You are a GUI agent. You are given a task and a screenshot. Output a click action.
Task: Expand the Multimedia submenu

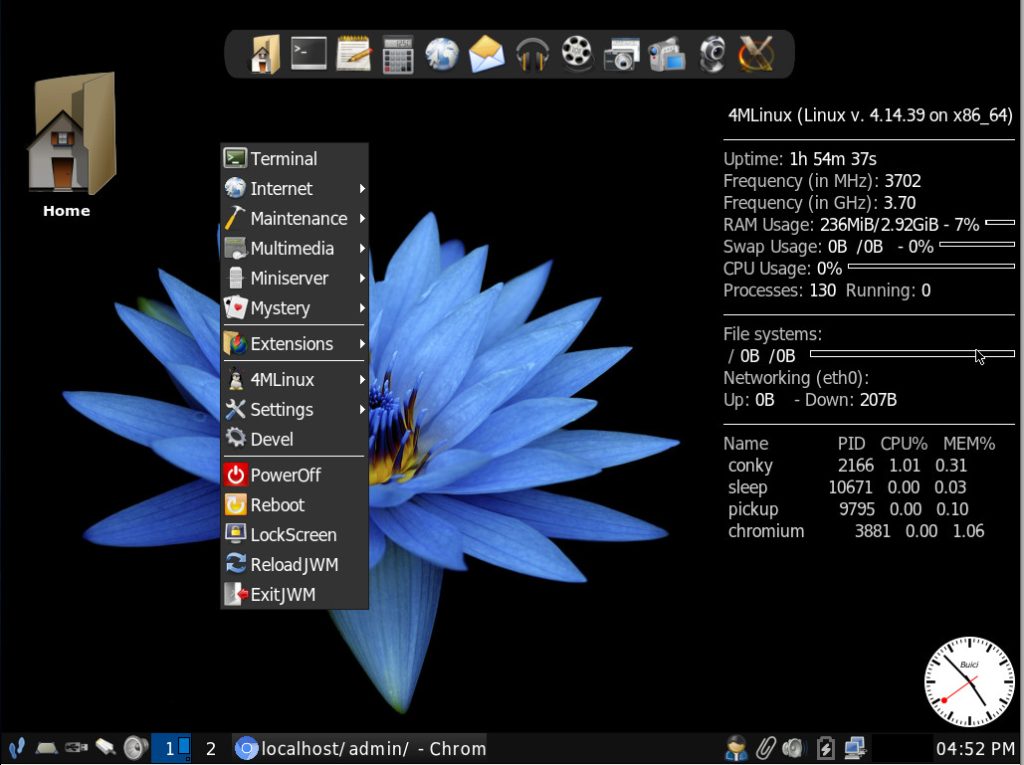tap(294, 249)
